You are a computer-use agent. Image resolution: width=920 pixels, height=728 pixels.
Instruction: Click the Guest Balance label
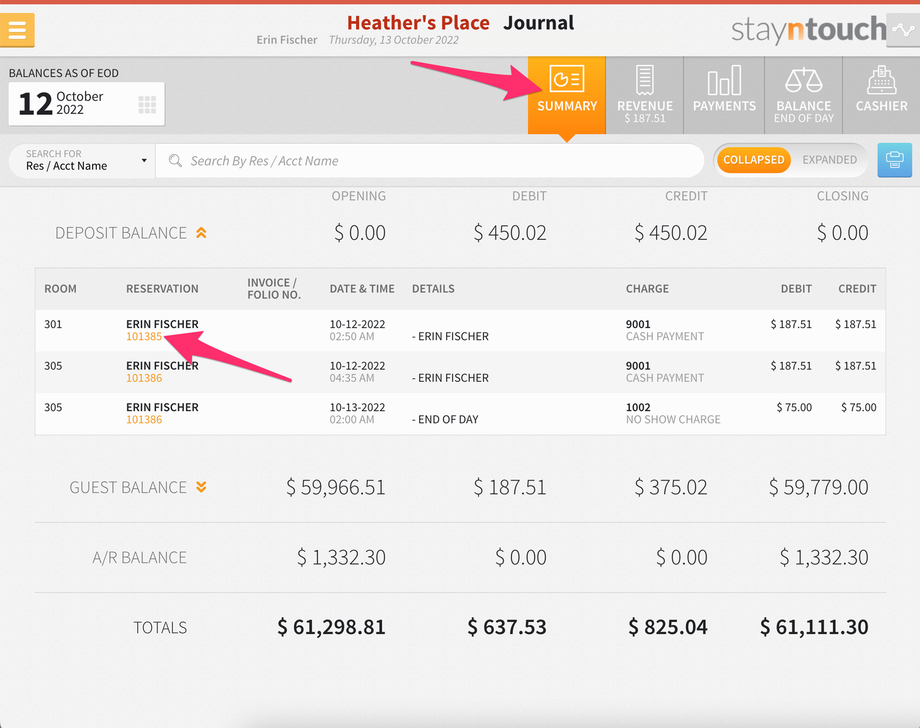127,487
